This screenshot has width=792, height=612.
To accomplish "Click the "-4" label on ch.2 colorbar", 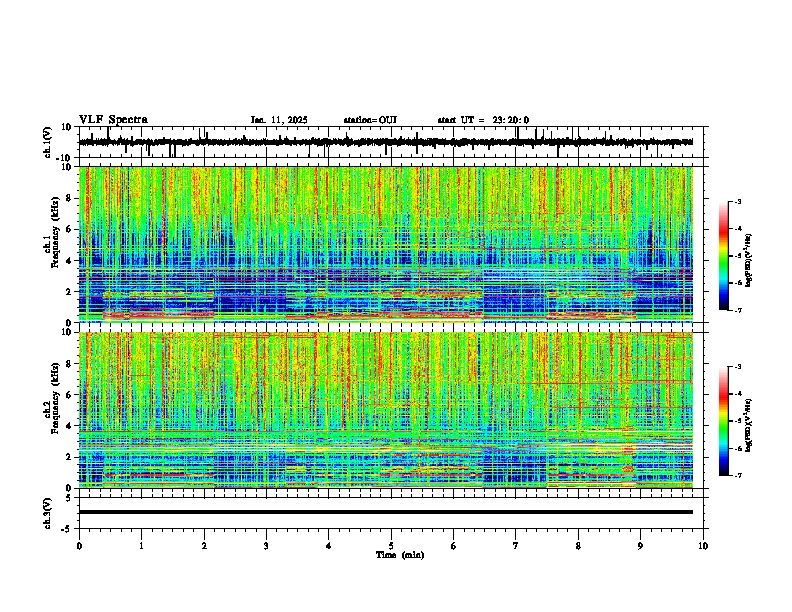I will coord(737,394).
